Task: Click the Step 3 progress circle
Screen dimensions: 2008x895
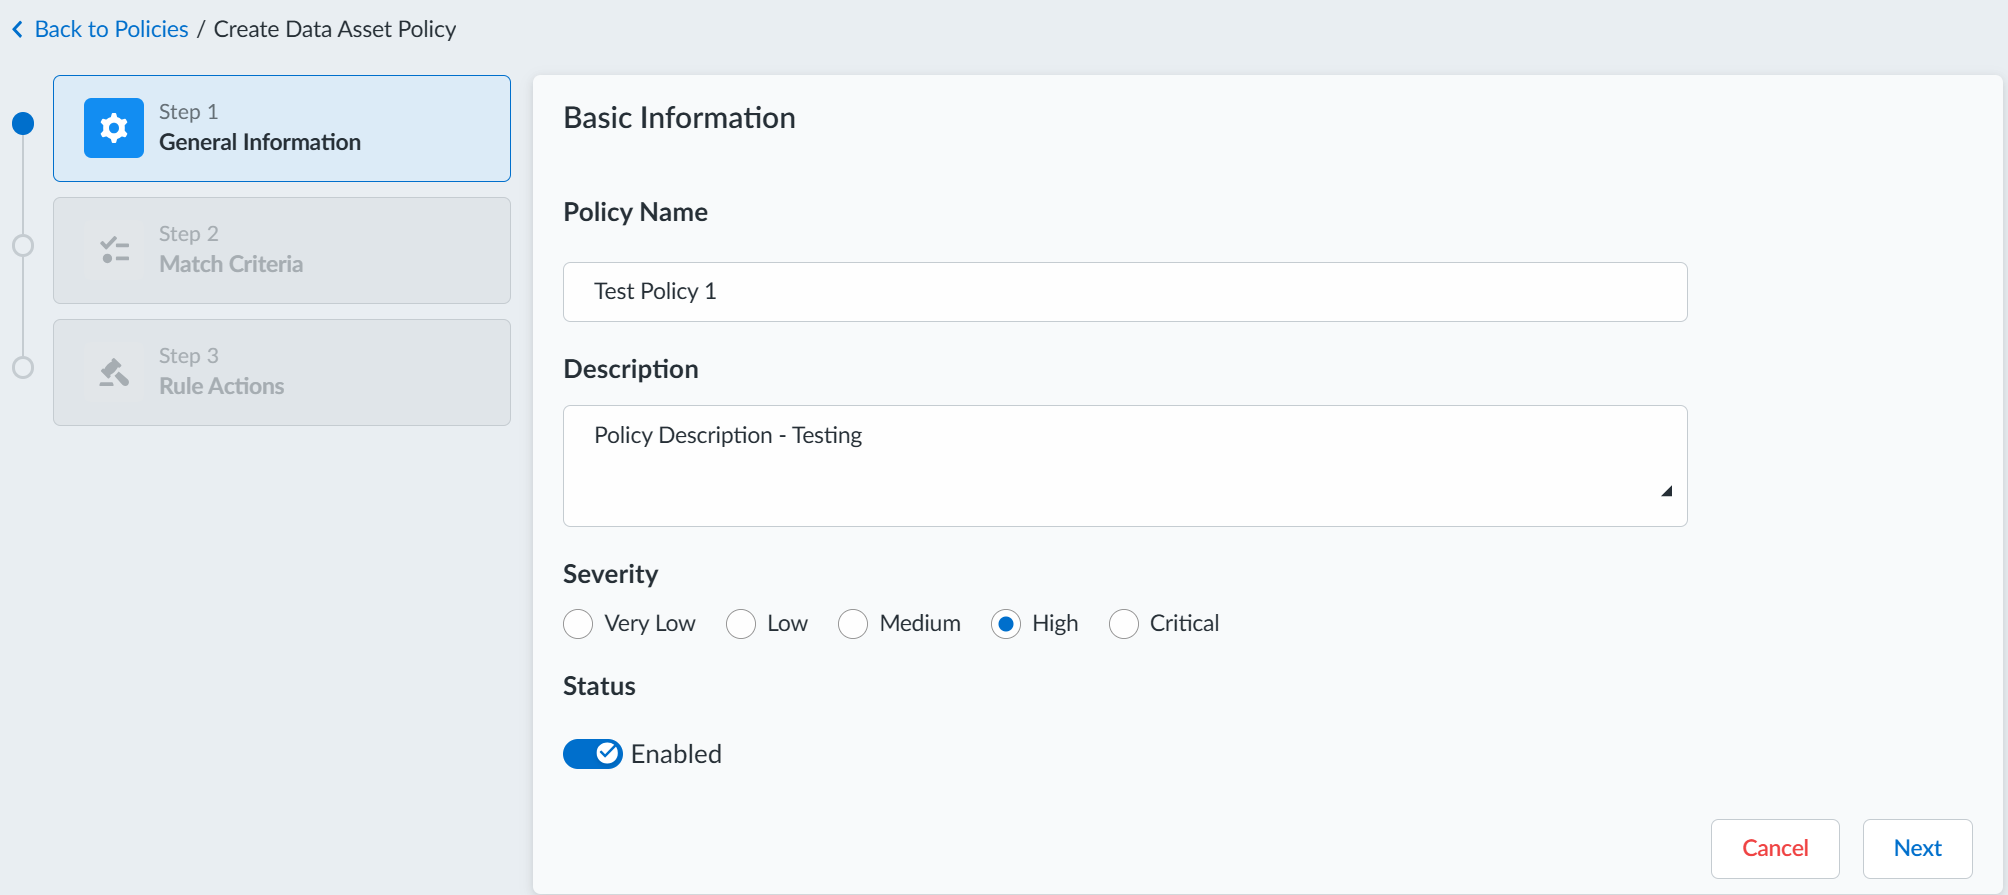Action: (23, 368)
